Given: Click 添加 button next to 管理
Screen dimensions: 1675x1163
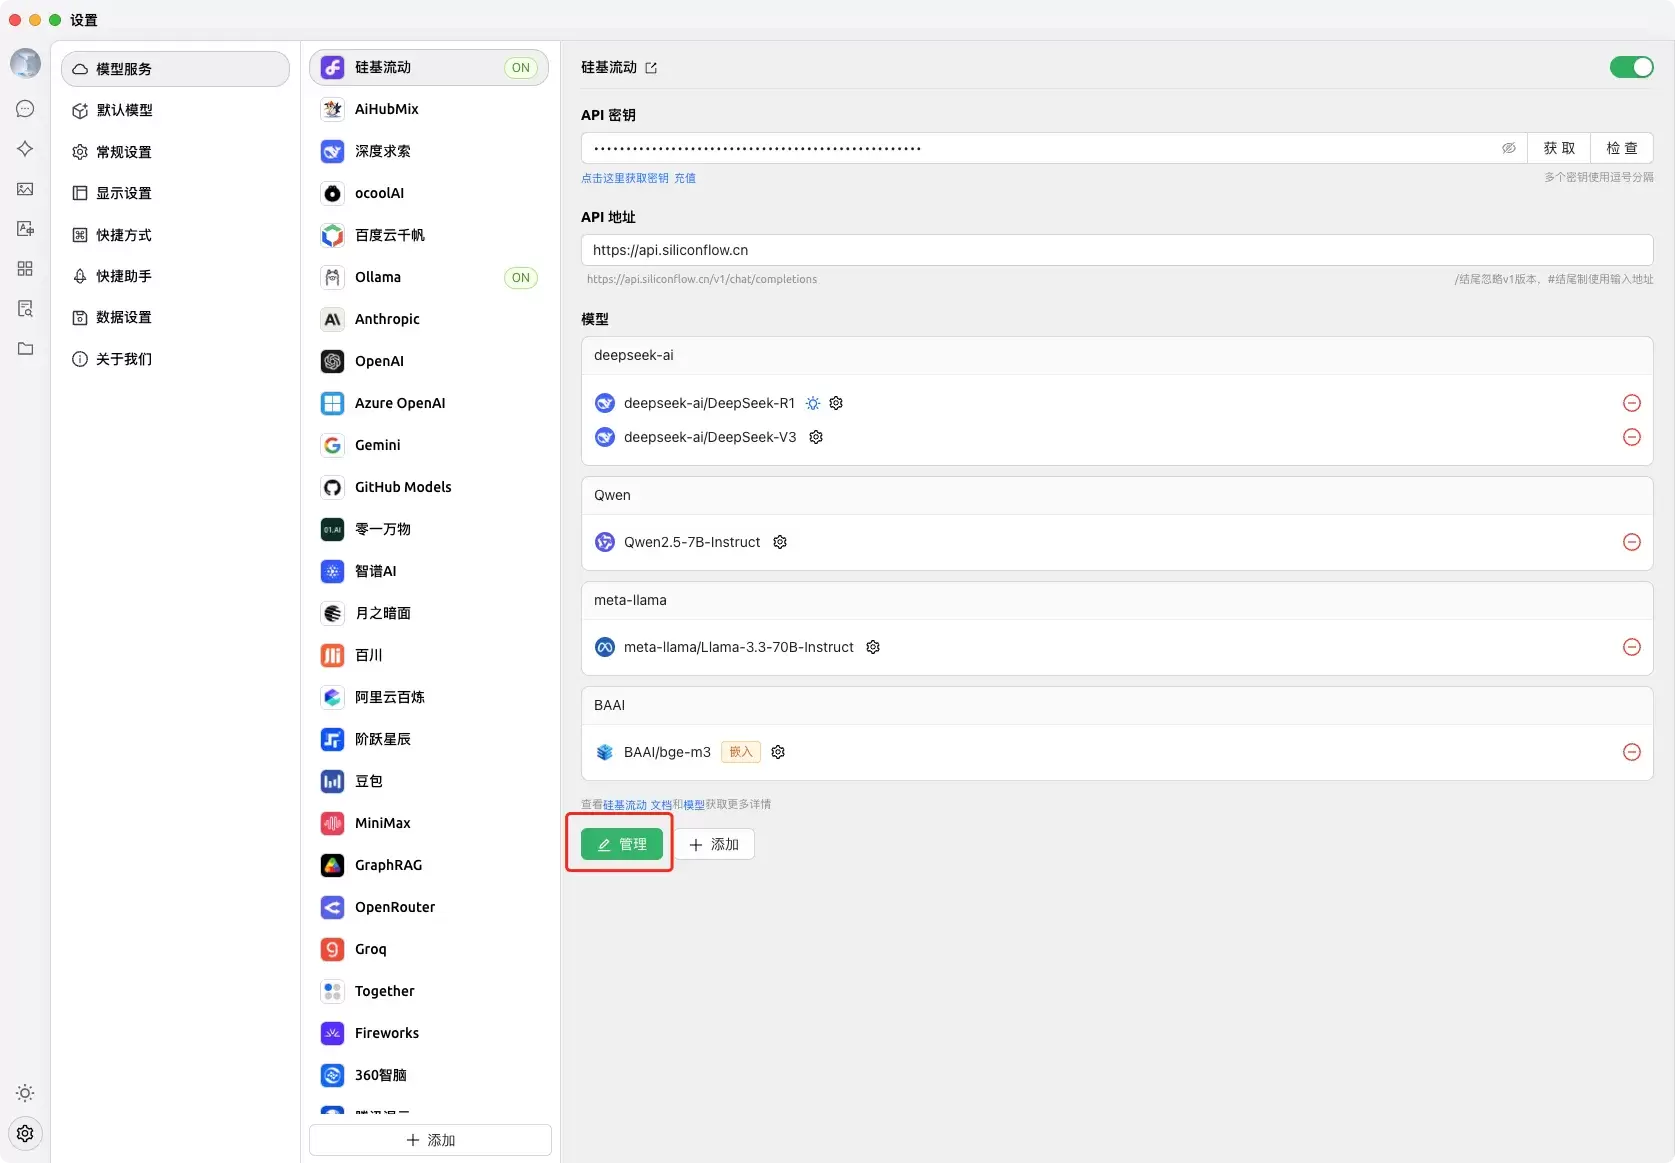Looking at the screenshot, I should (x=714, y=844).
